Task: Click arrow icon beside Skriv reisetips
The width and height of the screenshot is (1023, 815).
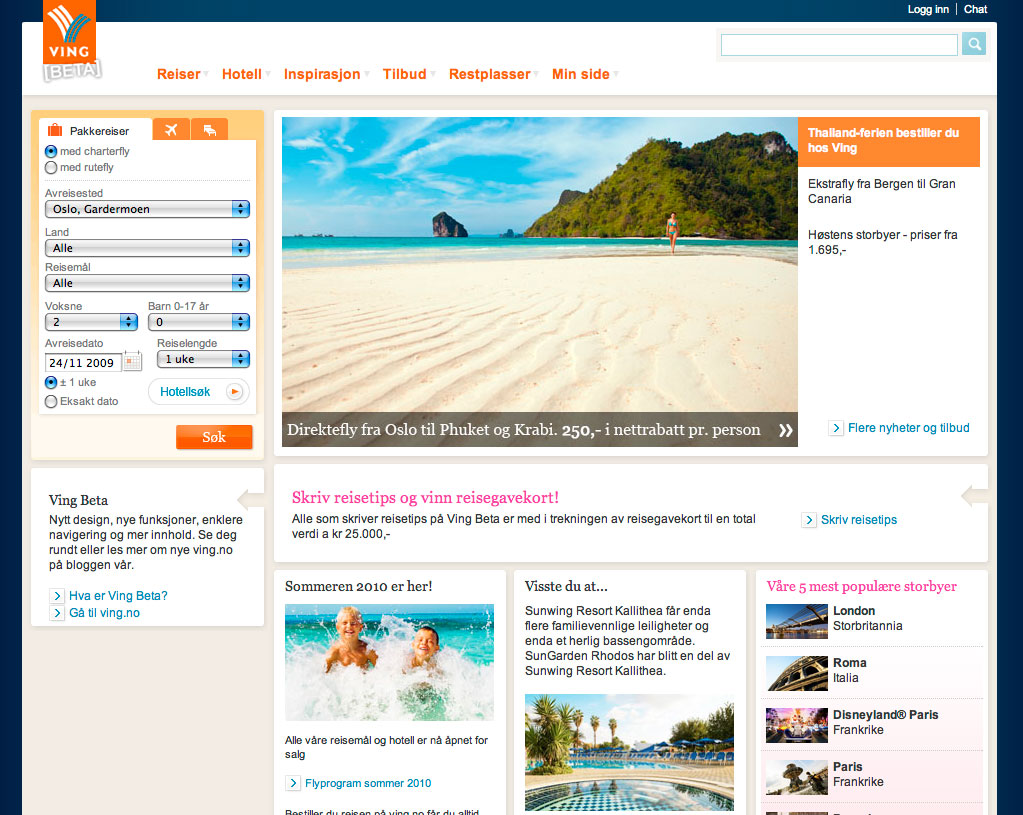Action: [x=809, y=520]
